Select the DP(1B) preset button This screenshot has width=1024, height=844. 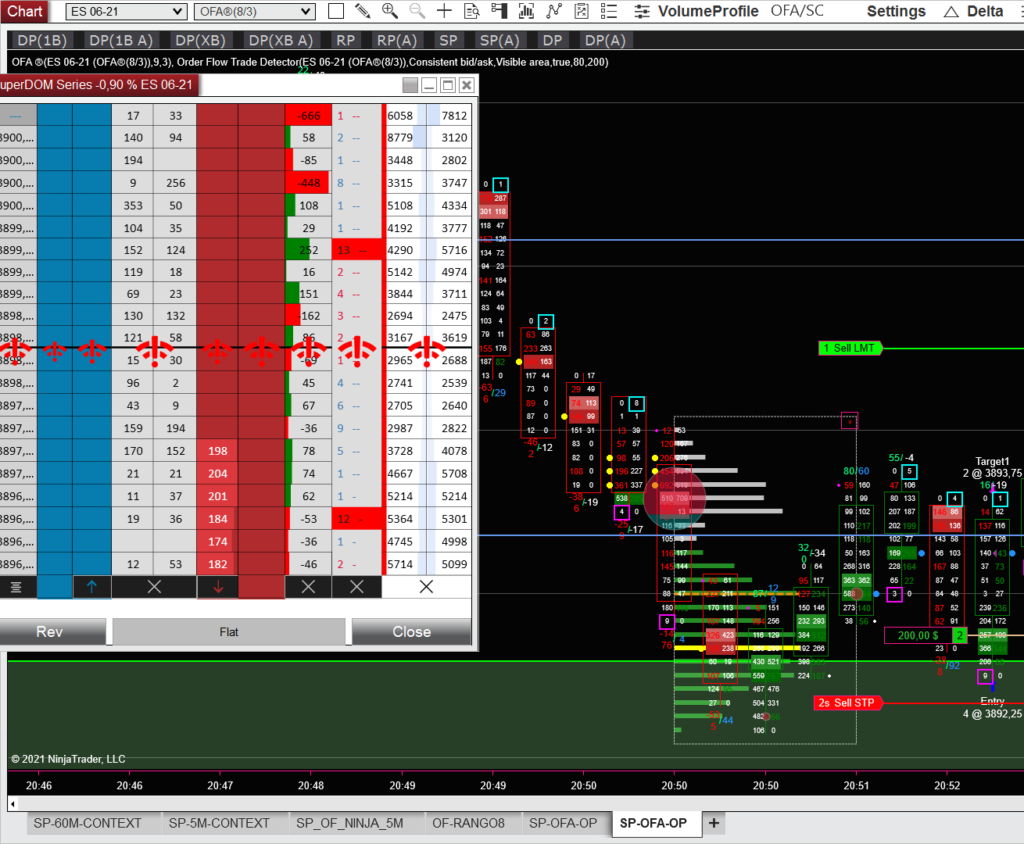pyautogui.click(x=42, y=41)
